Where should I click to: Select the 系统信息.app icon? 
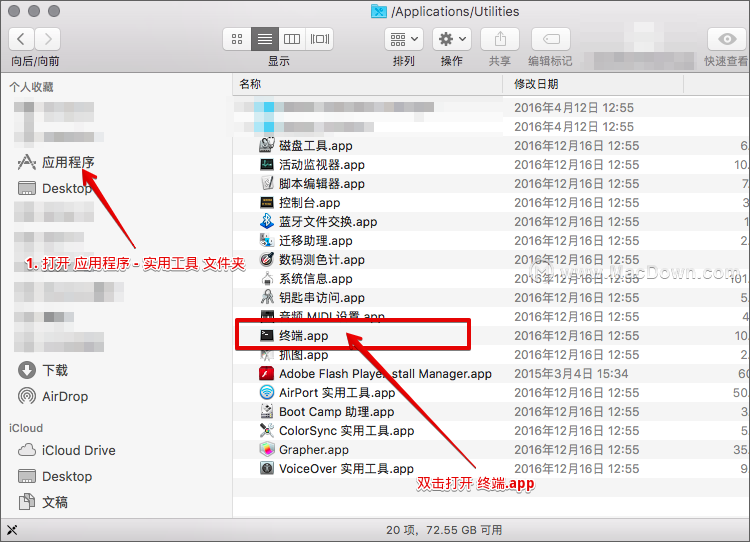pyautogui.click(x=267, y=278)
